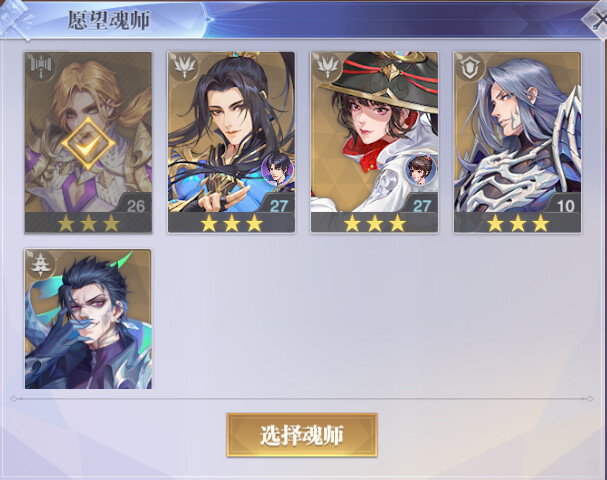This screenshot has height=480, width=607.
Task: Click the tree class icon on blue-haired card
Action: coord(41,264)
